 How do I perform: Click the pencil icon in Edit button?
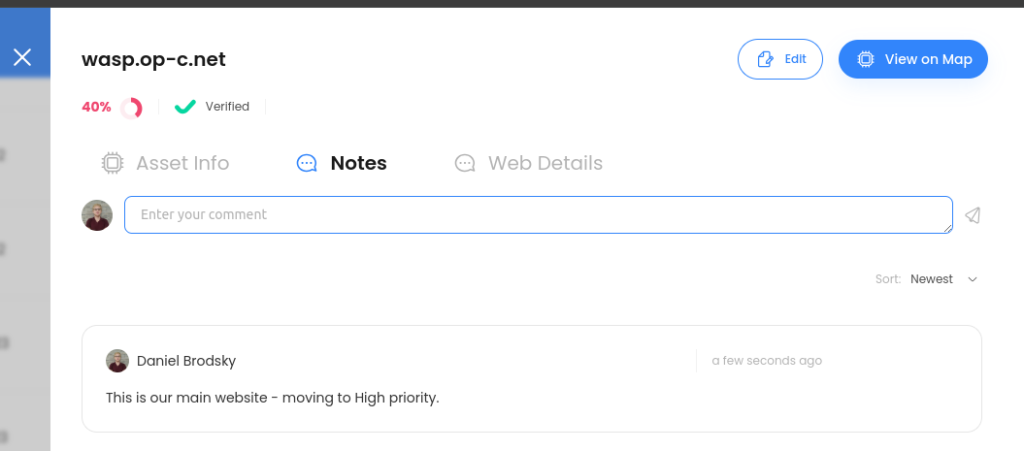click(x=766, y=59)
